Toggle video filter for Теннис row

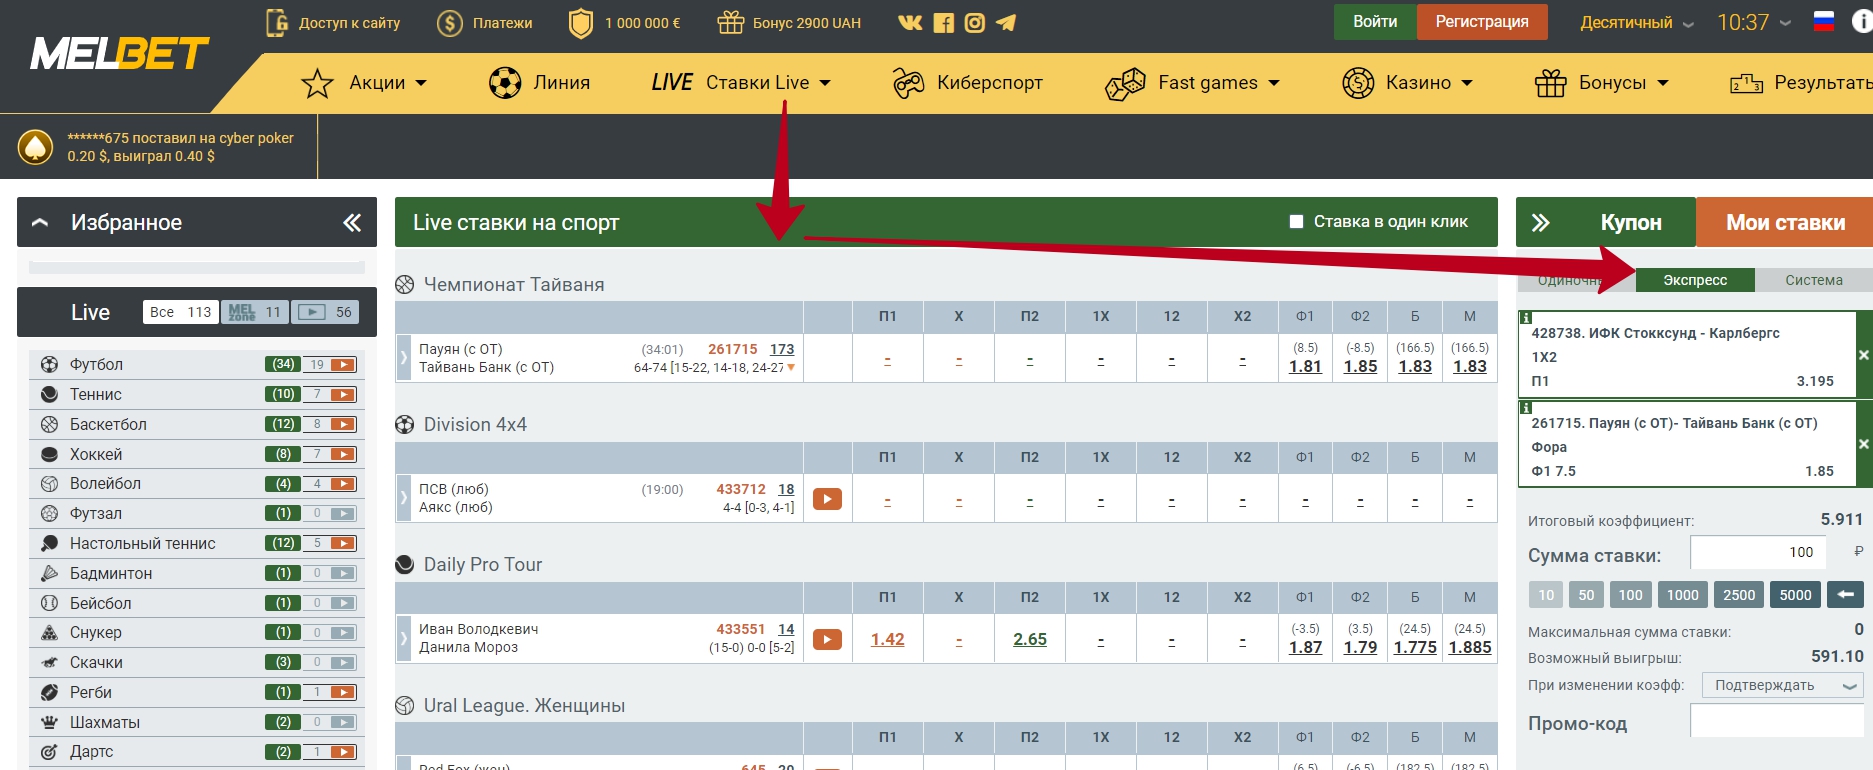[x=343, y=395]
